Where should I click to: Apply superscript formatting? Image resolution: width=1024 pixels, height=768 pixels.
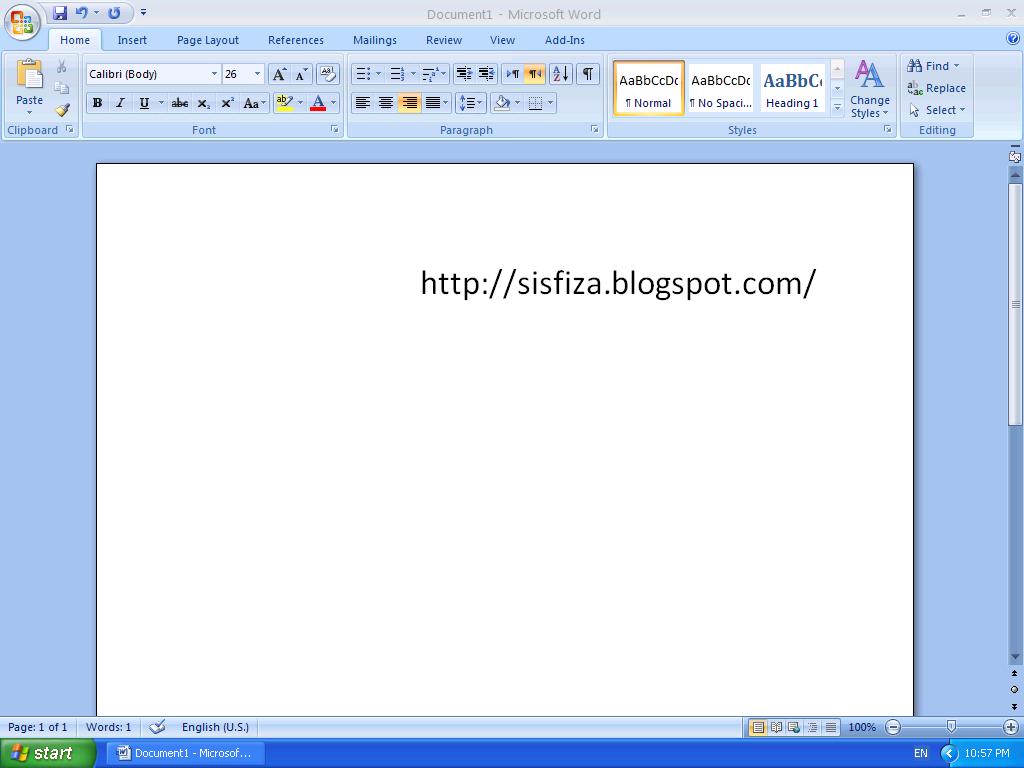pos(227,103)
